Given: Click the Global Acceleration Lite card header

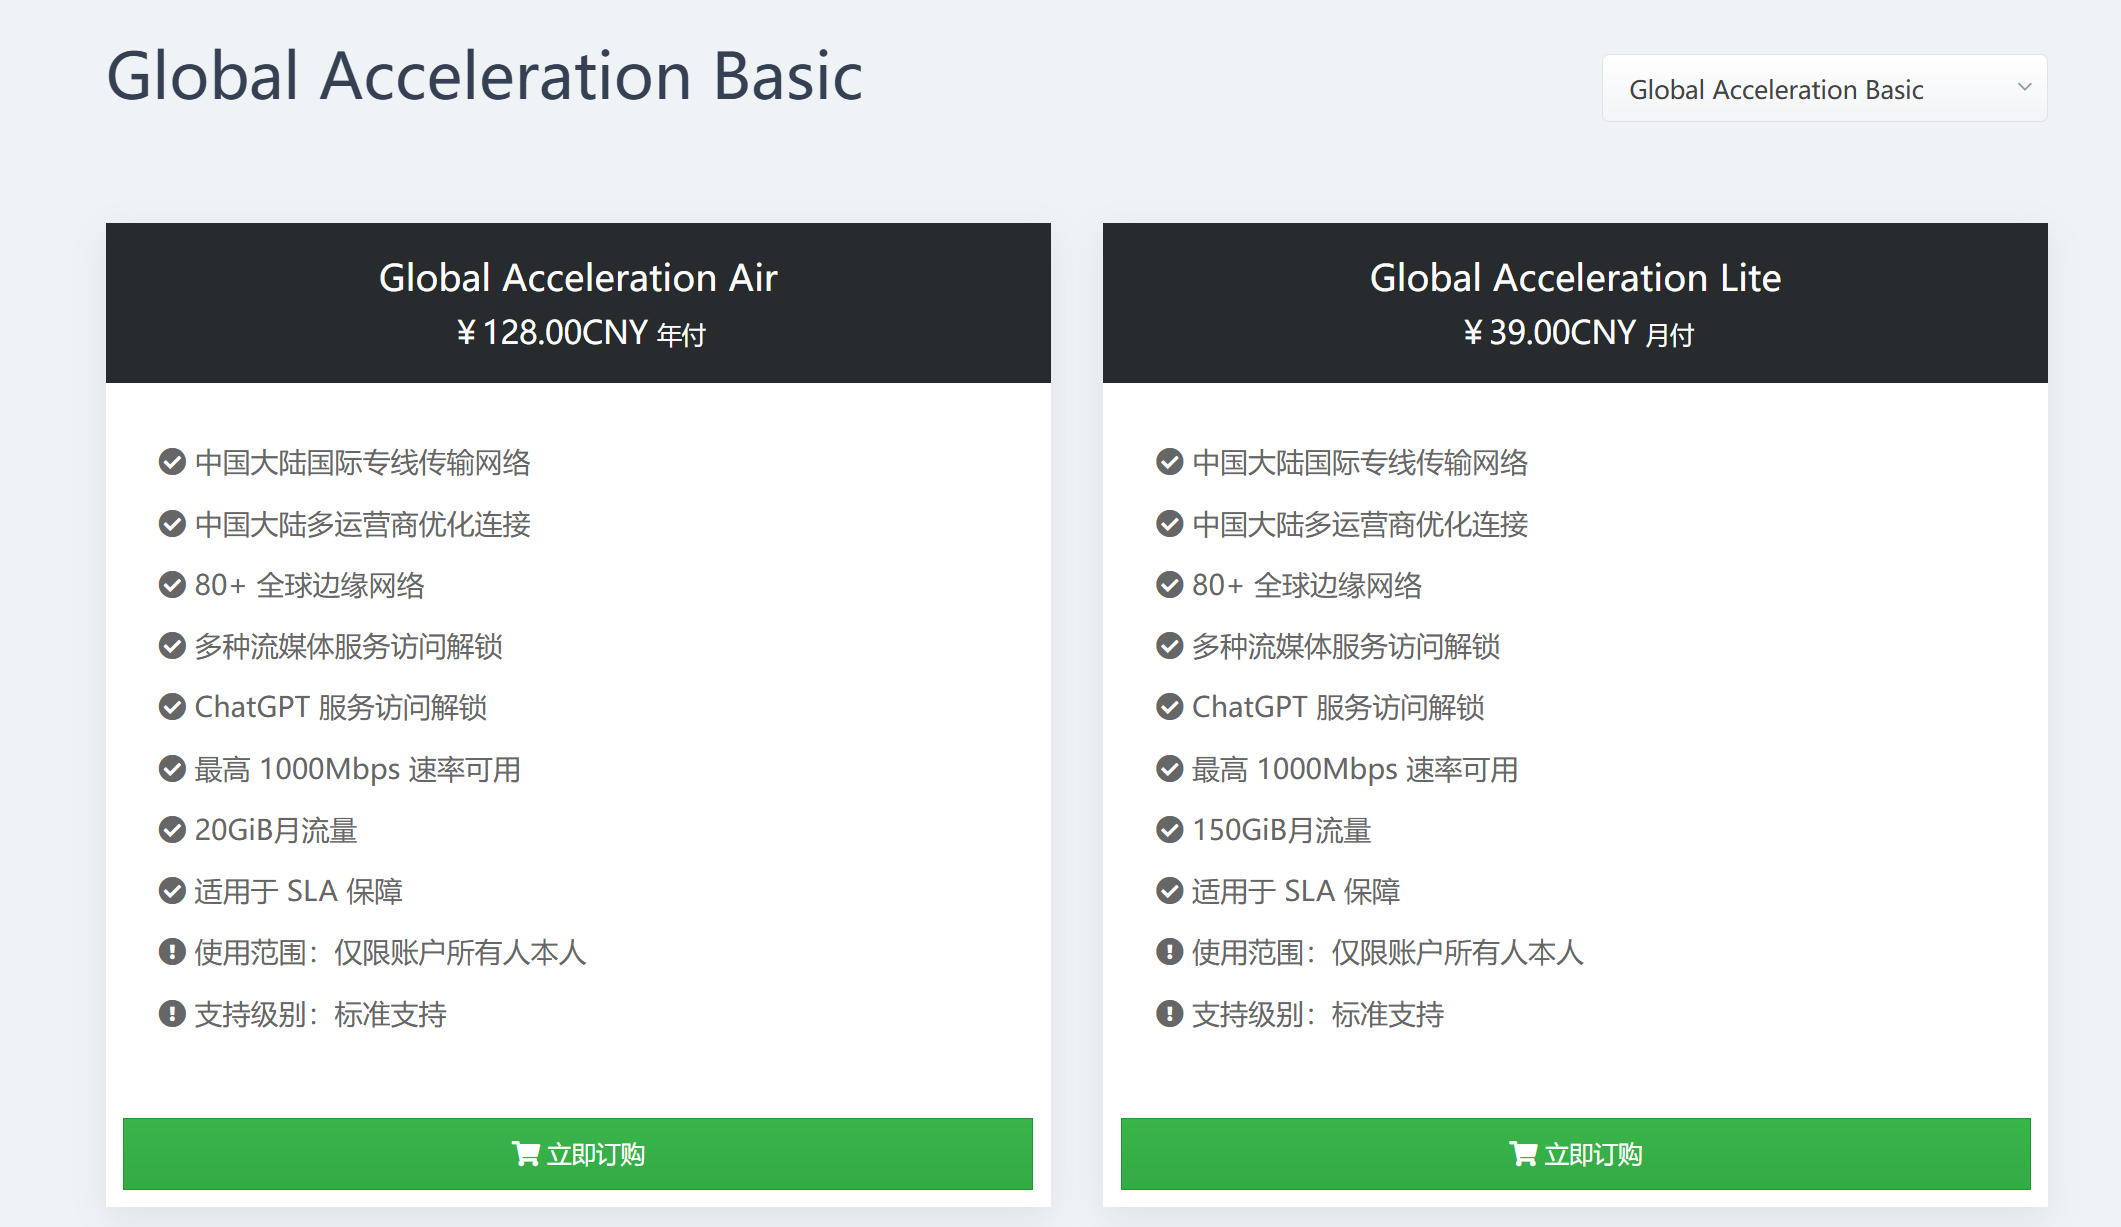Looking at the screenshot, I should tap(1575, 278).
